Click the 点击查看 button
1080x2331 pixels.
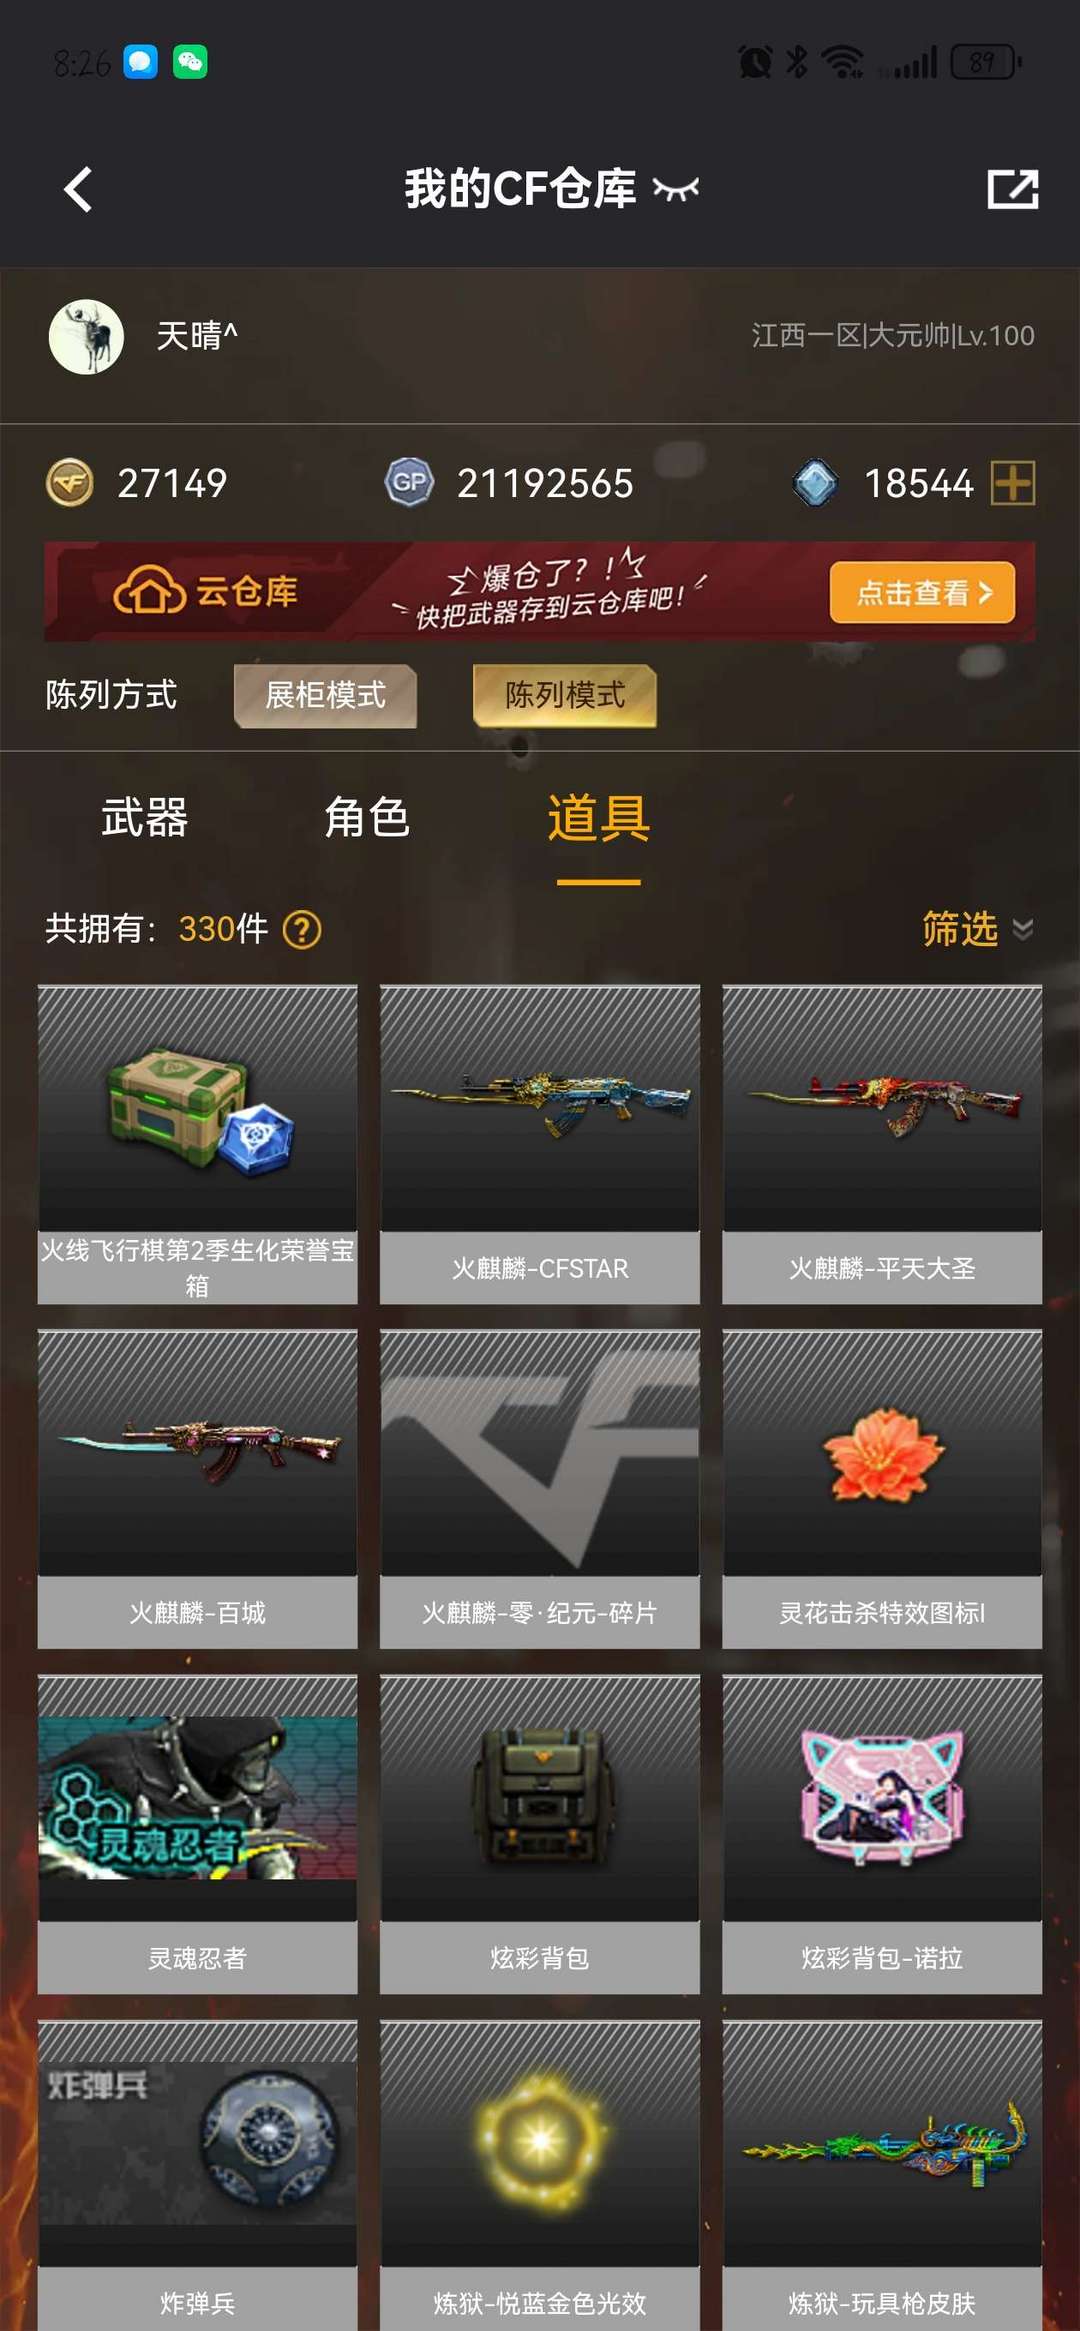point(922,592)
